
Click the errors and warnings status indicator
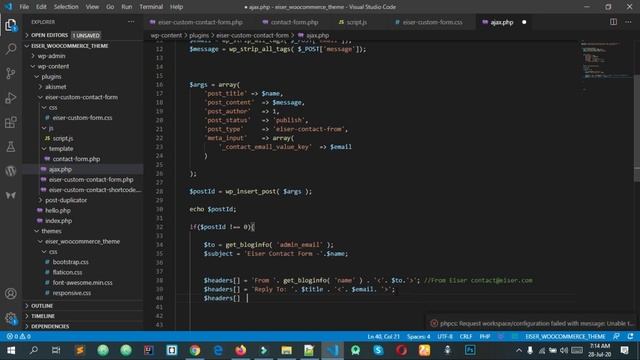pyautogui.click(x=19, y=337)
